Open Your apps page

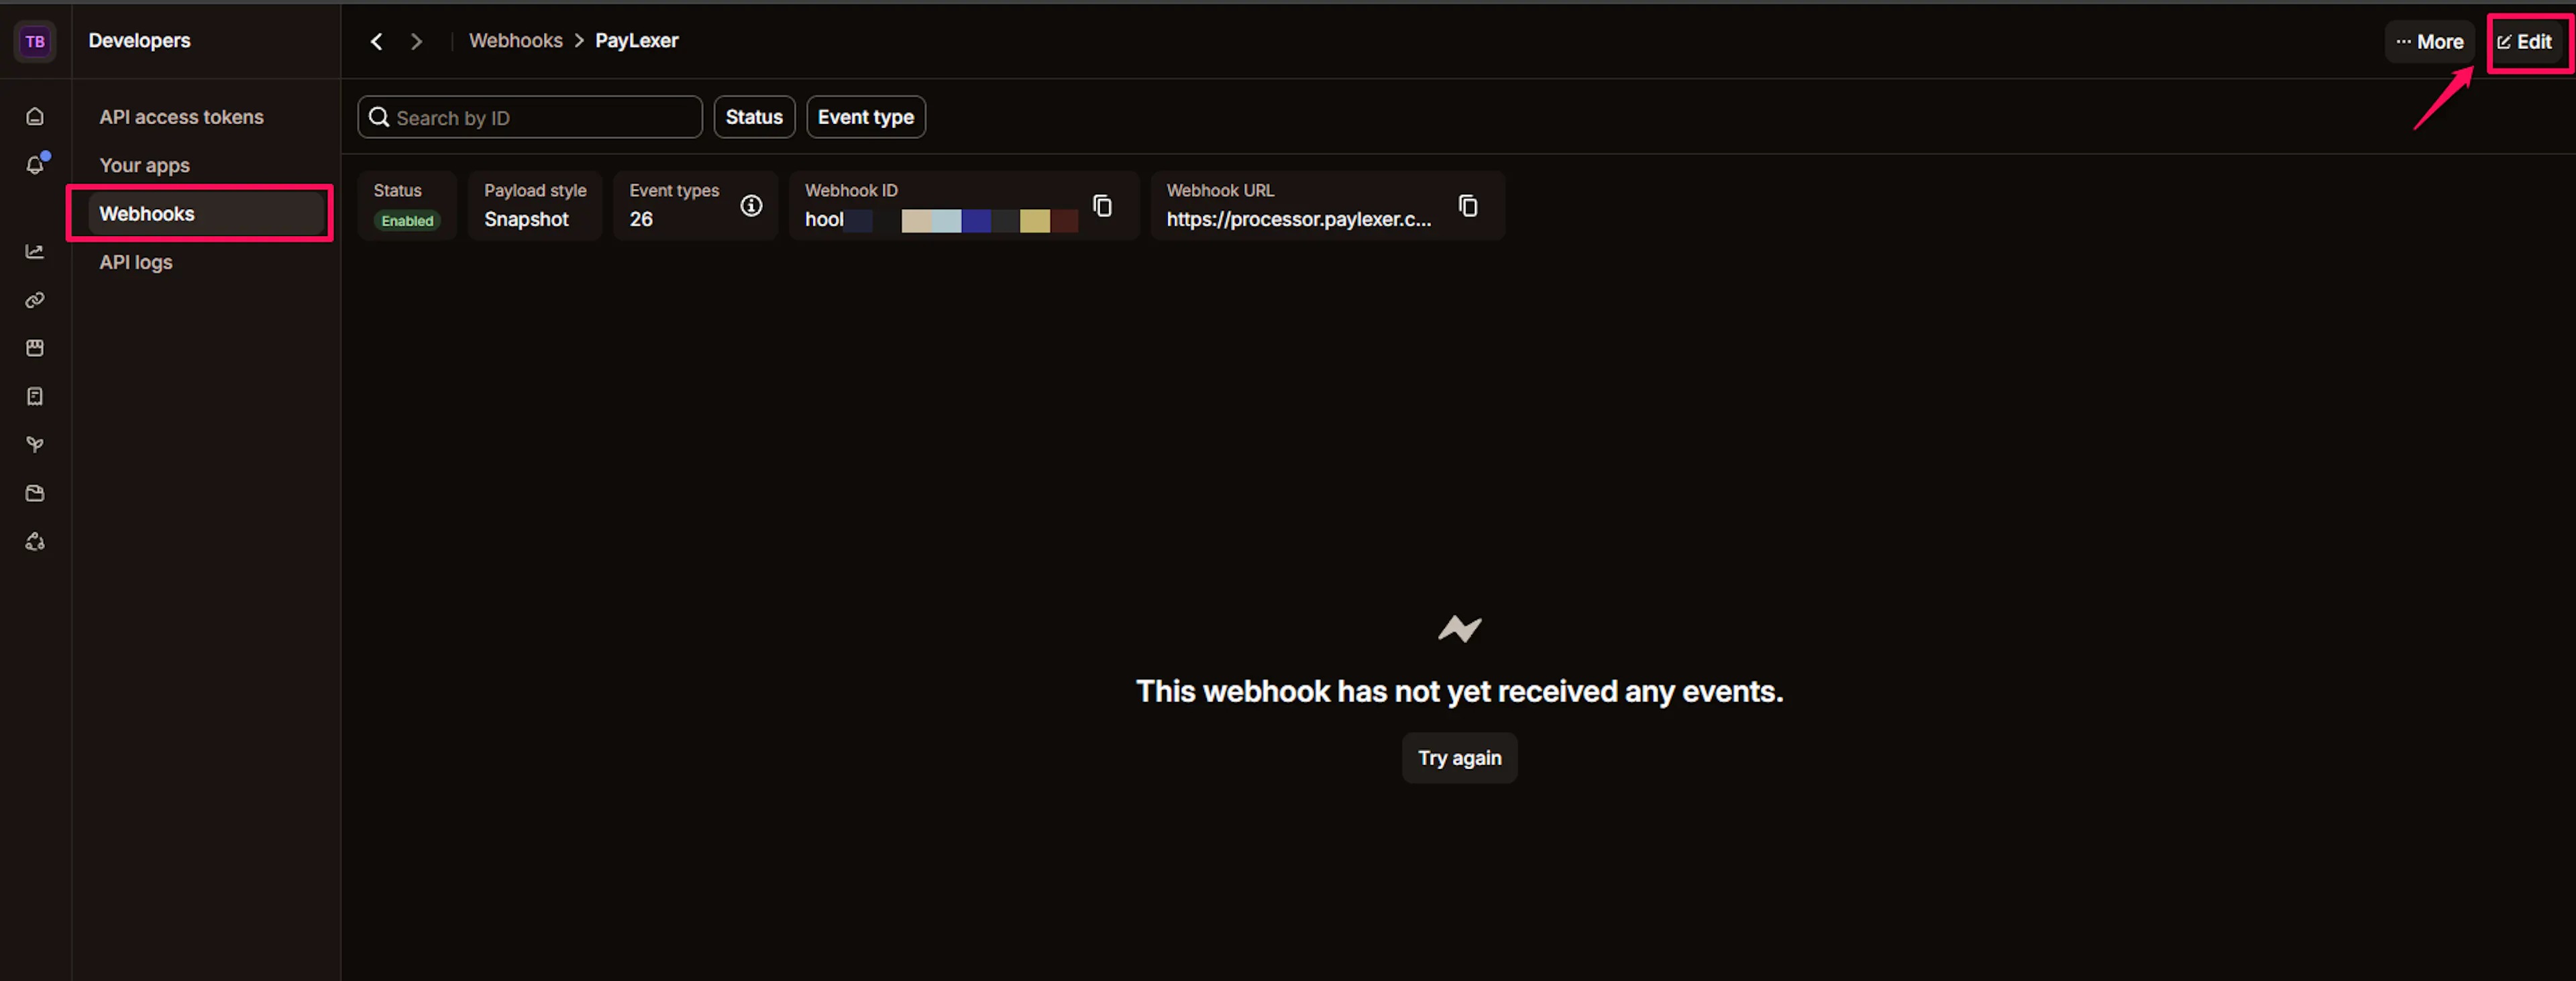point(144,165)
